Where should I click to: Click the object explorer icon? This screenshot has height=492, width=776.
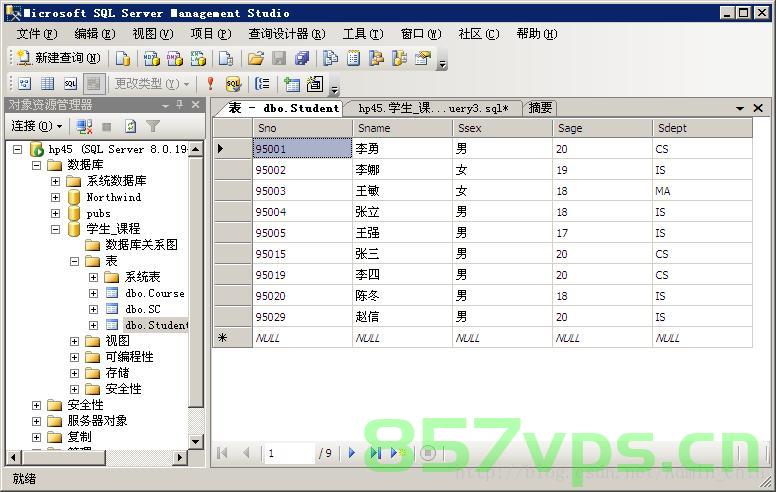tap(377, 58)
